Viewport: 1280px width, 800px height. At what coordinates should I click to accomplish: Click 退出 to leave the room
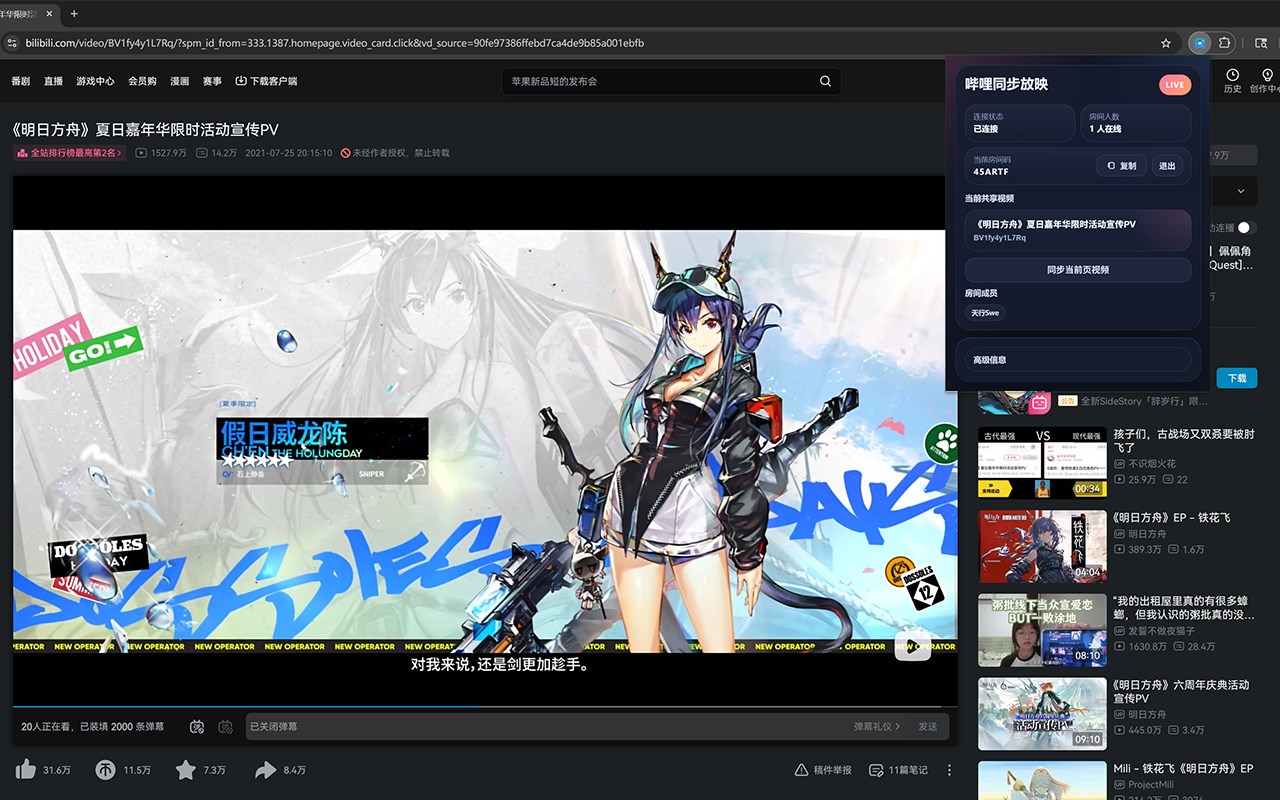pos(1167,166)
